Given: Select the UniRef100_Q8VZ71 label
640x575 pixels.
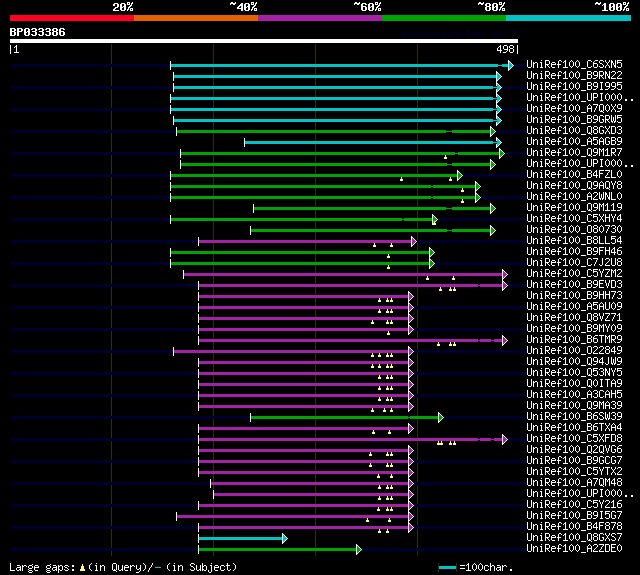Looking at the screenshot, I should coord(574,317).
